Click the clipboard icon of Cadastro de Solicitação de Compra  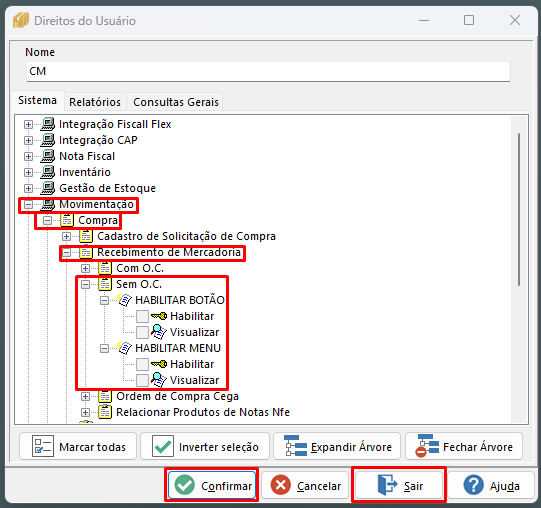[x=86, y=236]
